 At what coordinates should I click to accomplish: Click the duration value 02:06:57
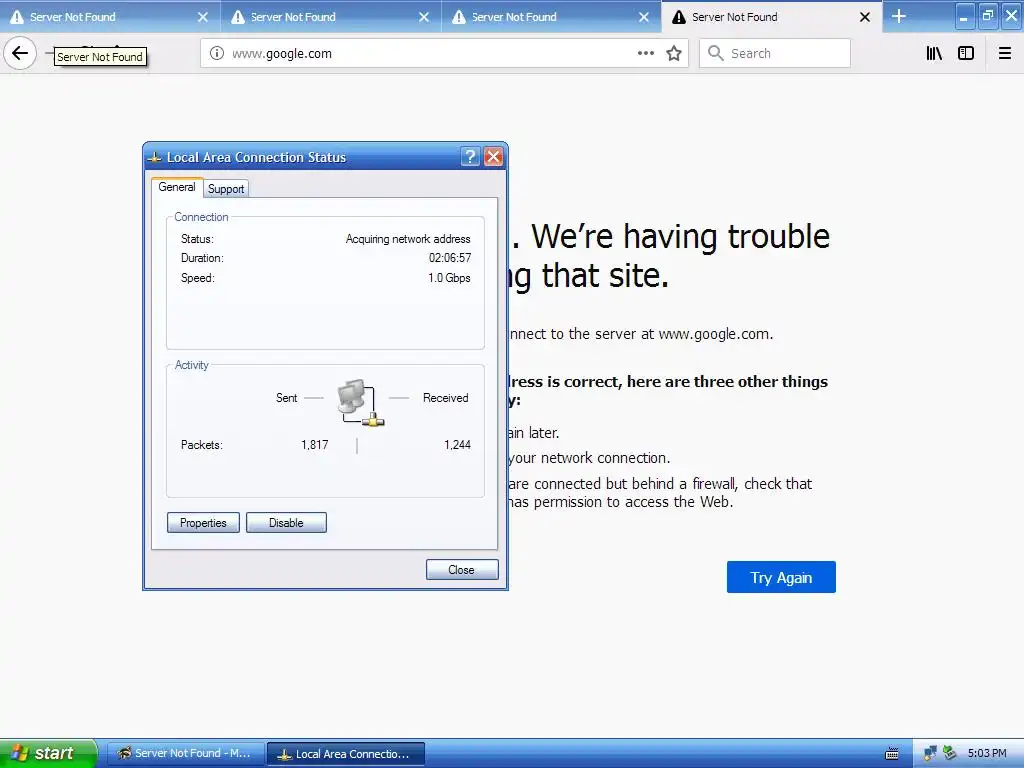click(450, 258)
